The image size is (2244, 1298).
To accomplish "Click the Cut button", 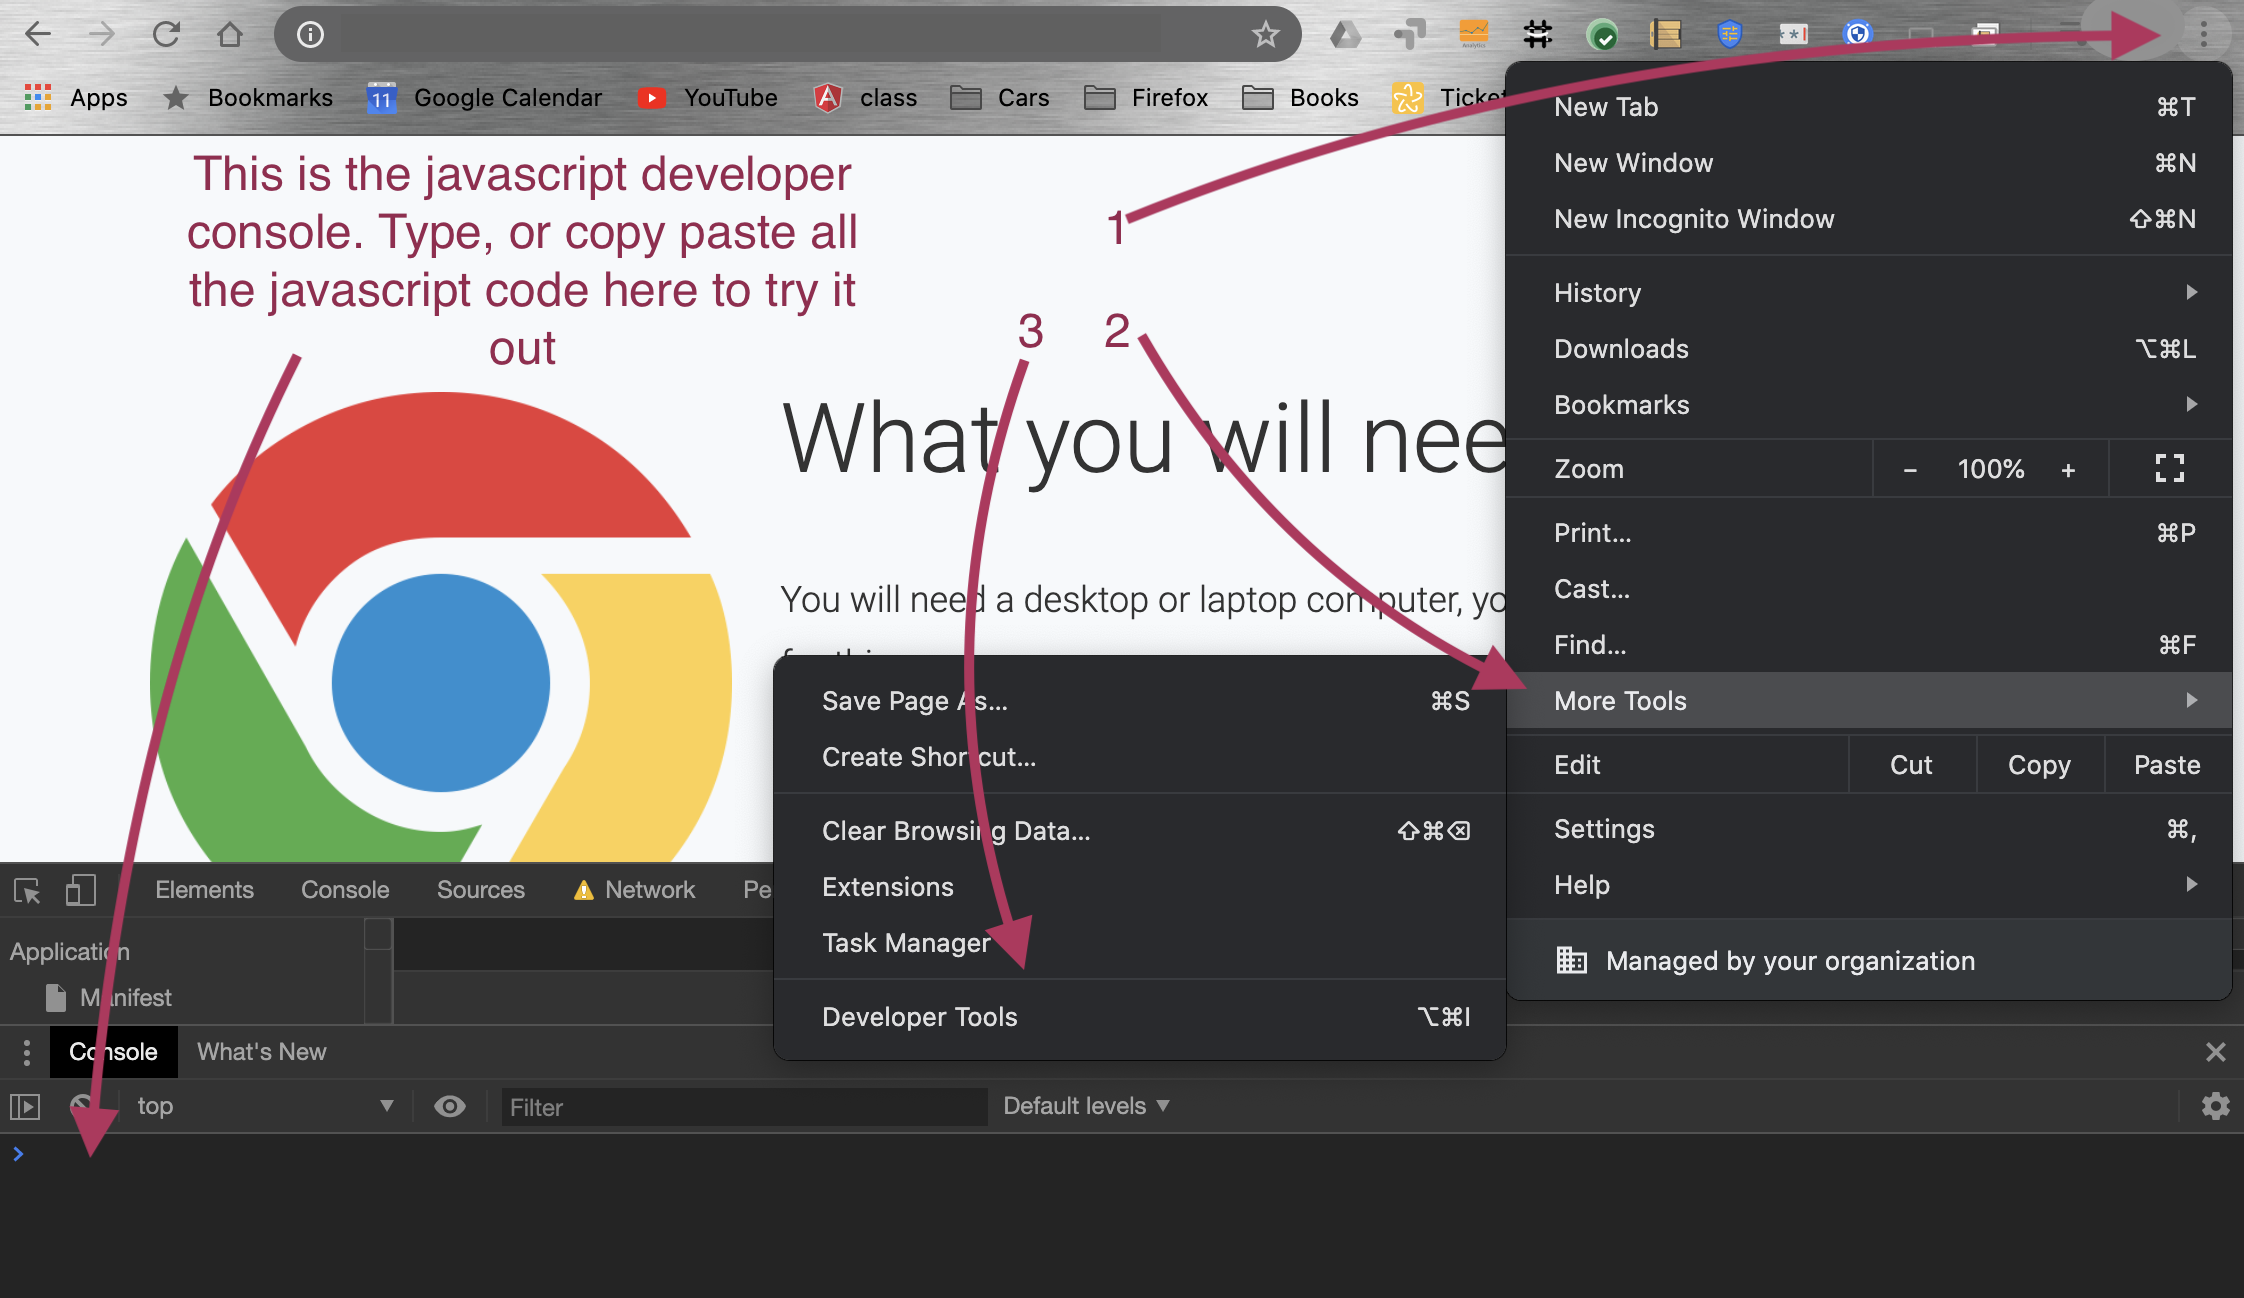I will pos(1912,765).
